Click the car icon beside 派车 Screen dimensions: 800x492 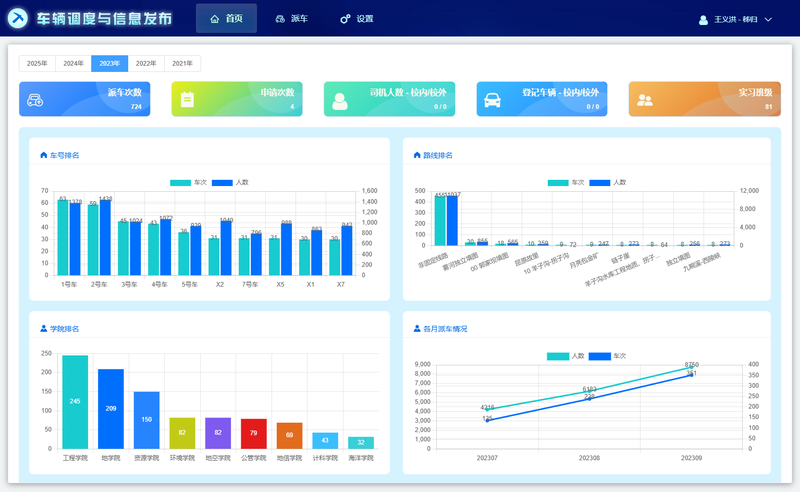[x=280, y=19]
